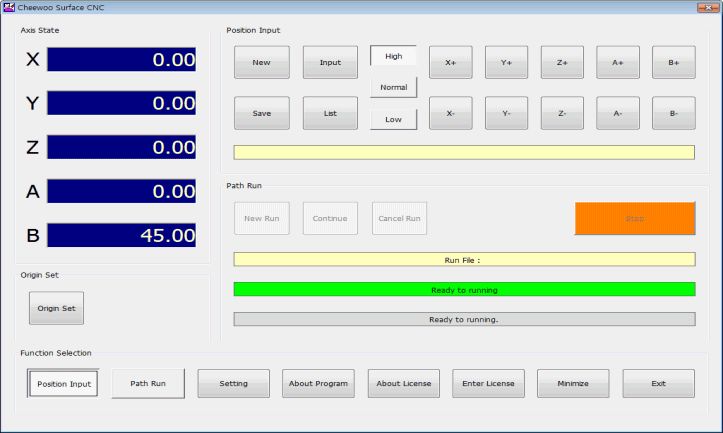Select High speed mode
The width and height of the screenshot is (723, 433).
pyautogui.click(x=393, y=56)
